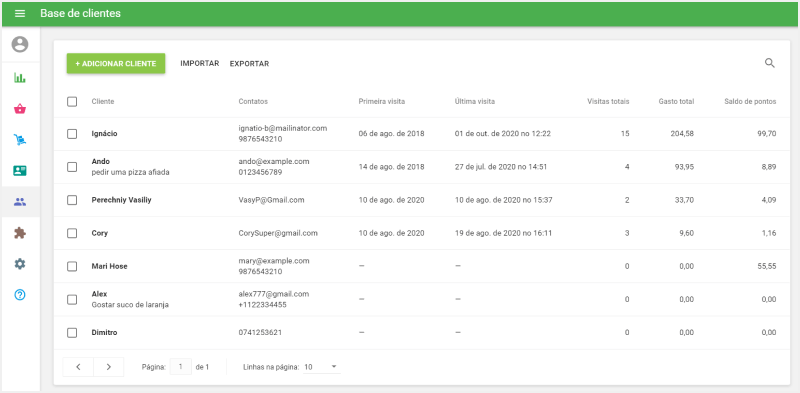Open the inventory hand truck icon
This screenshot has width=800, height=393.
(x=20, y=139)
